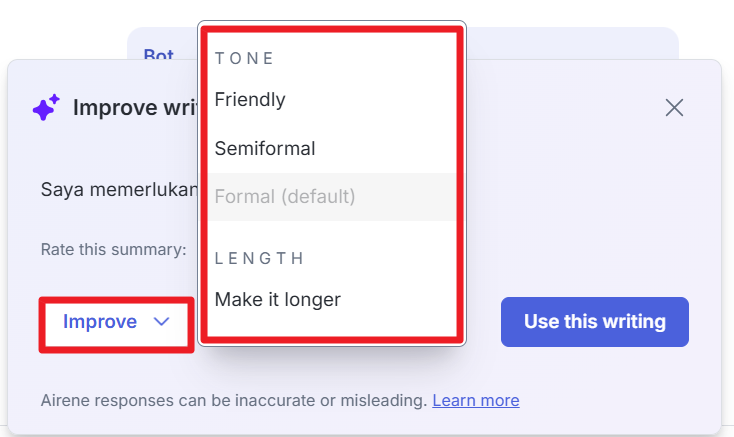This screenshot has height=437, width=734.
Task: Pick the Make it longer option
Action: [x=278, y=299]
